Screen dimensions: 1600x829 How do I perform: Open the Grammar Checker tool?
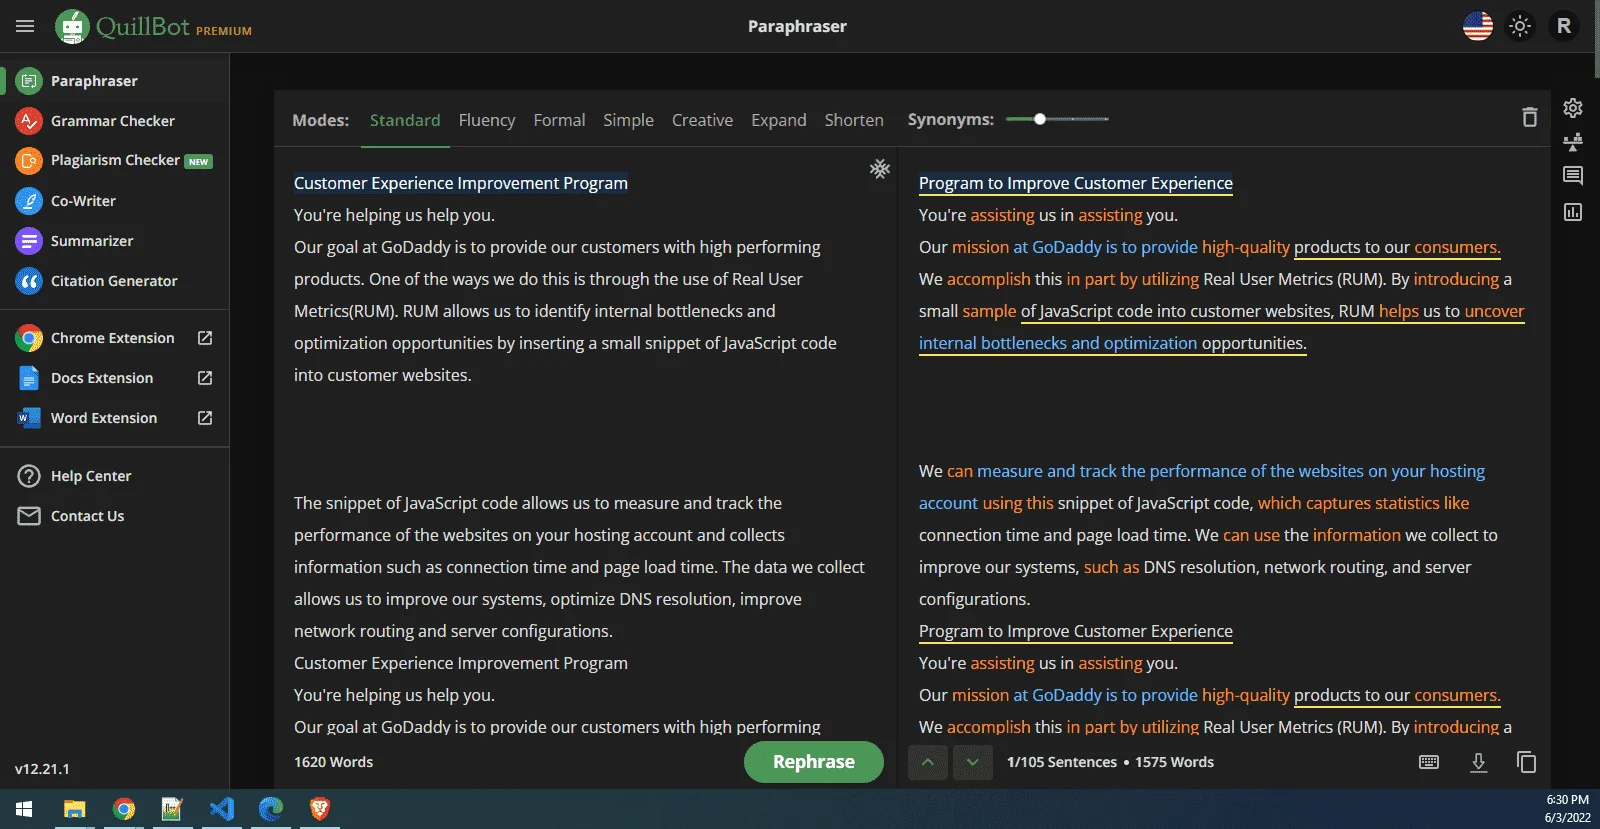click(x=113, y=121)
